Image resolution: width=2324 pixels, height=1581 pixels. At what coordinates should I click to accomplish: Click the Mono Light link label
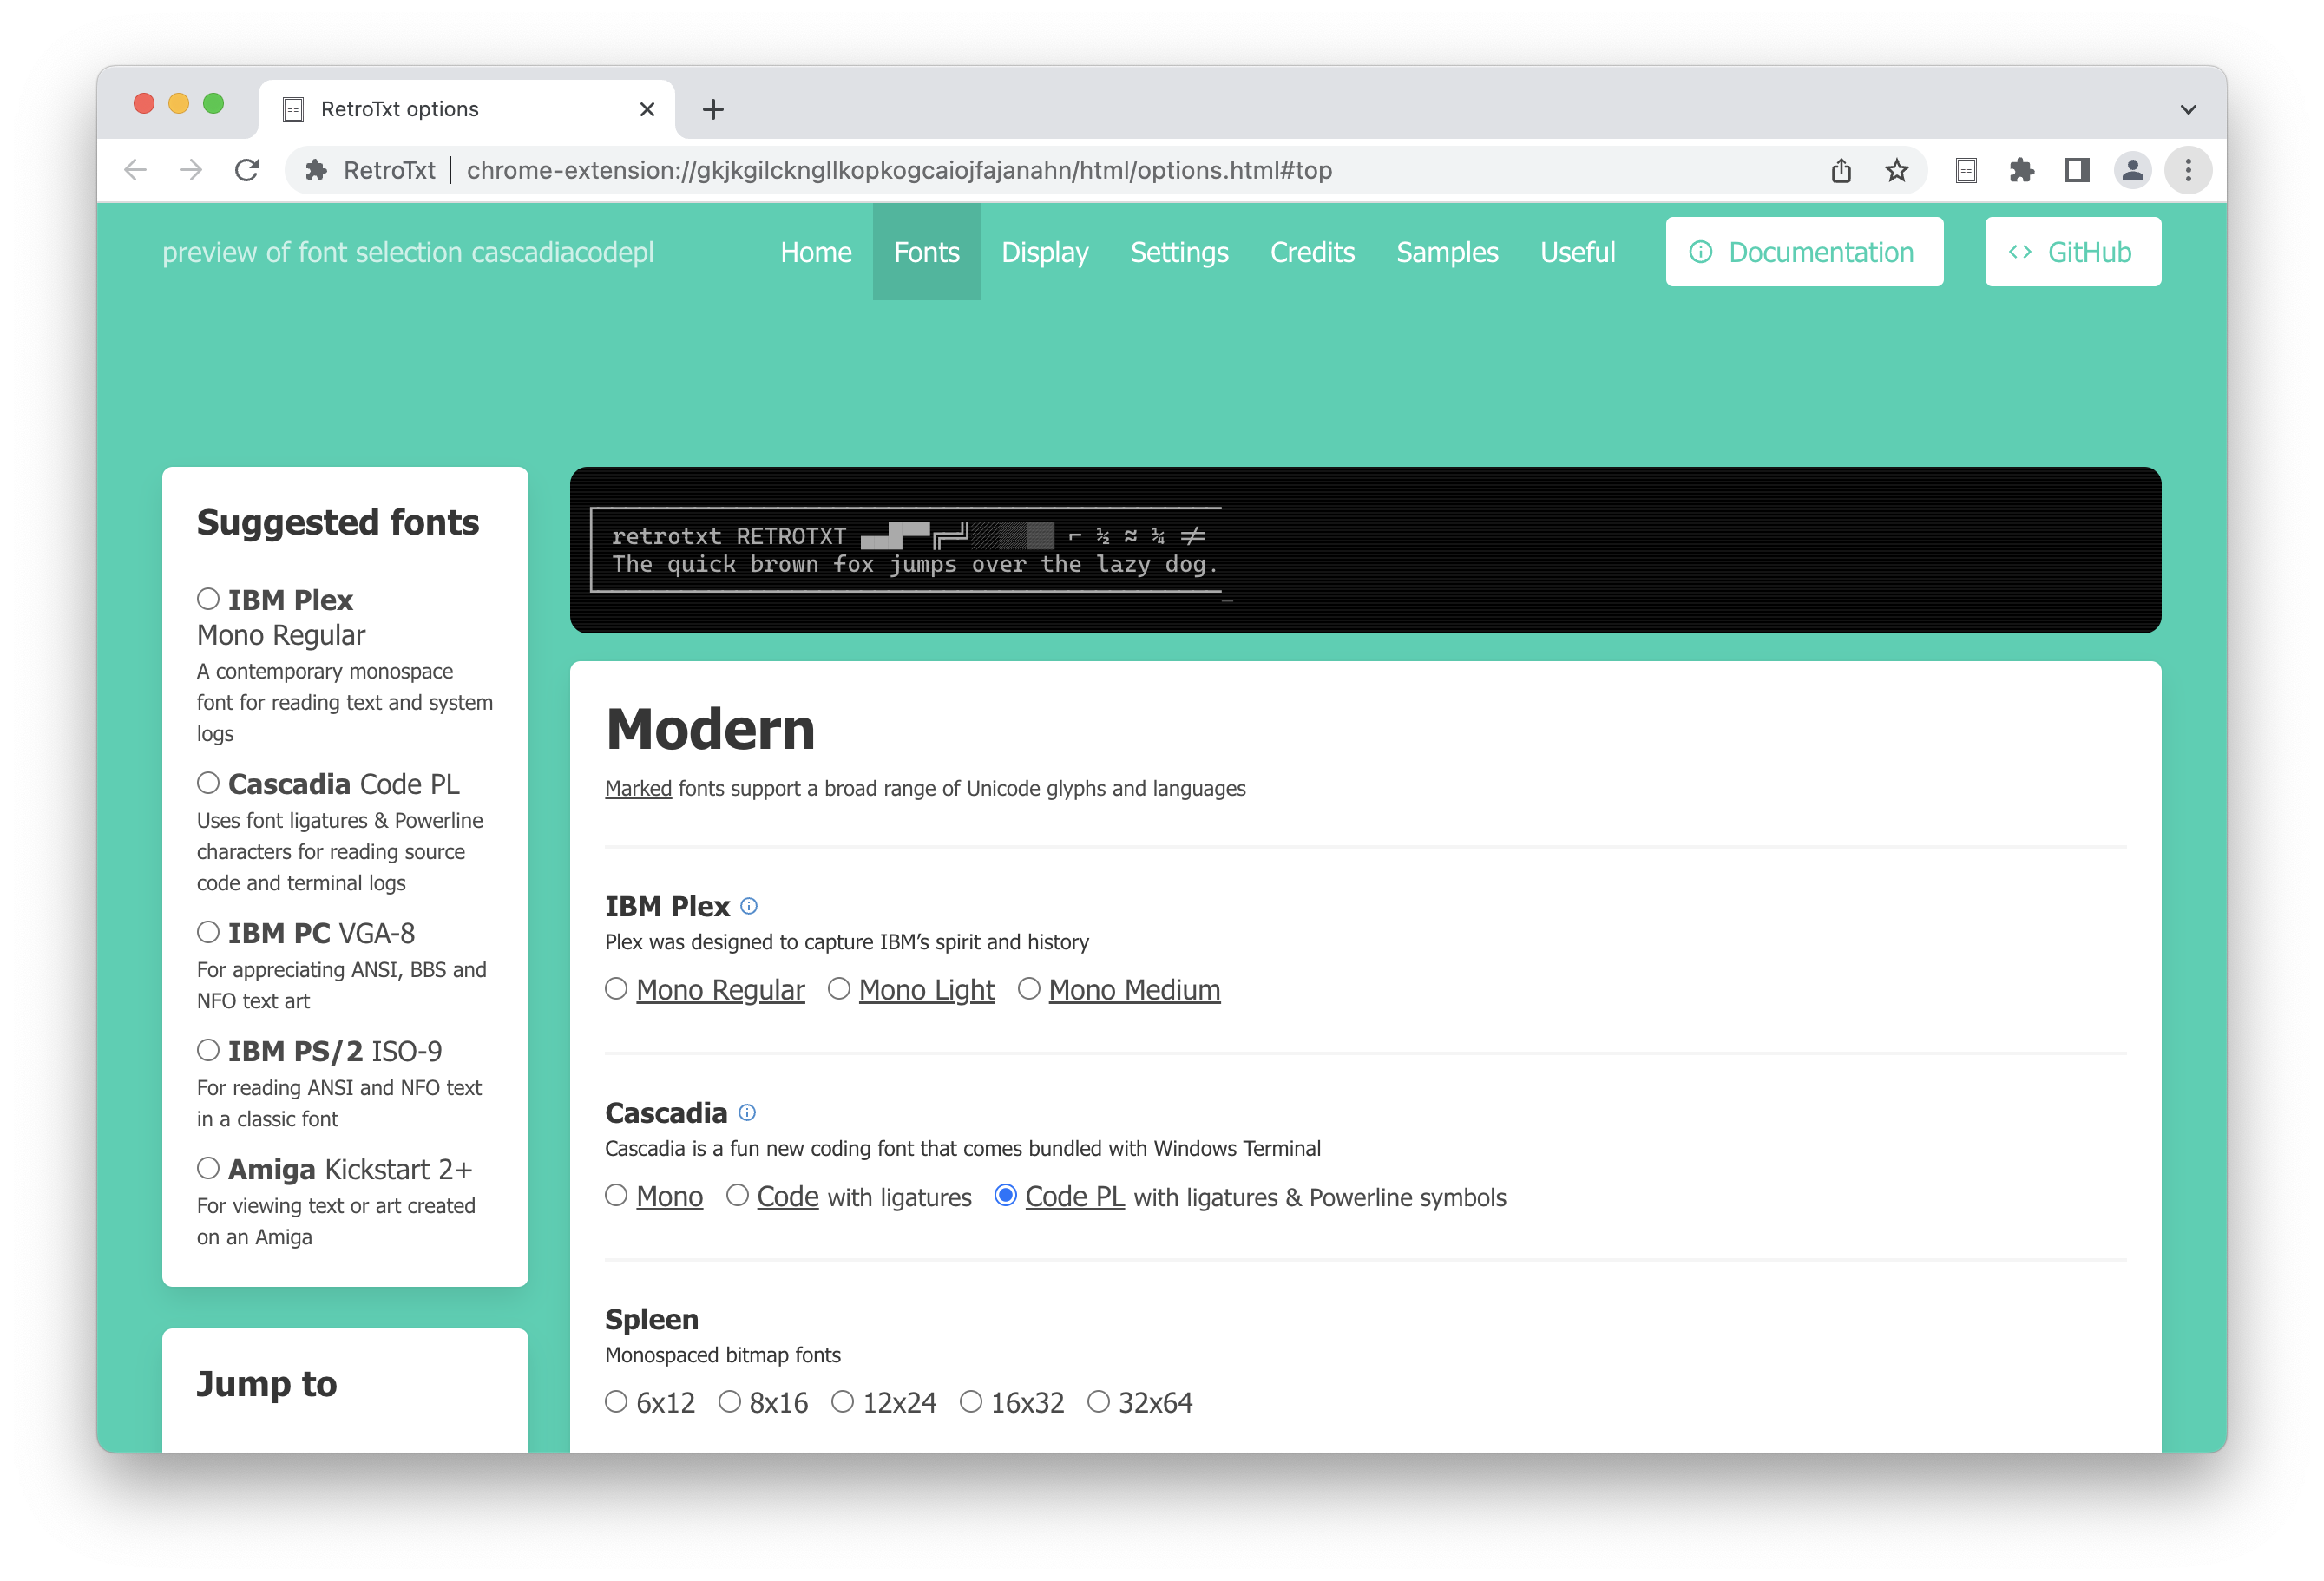point(926,990)
